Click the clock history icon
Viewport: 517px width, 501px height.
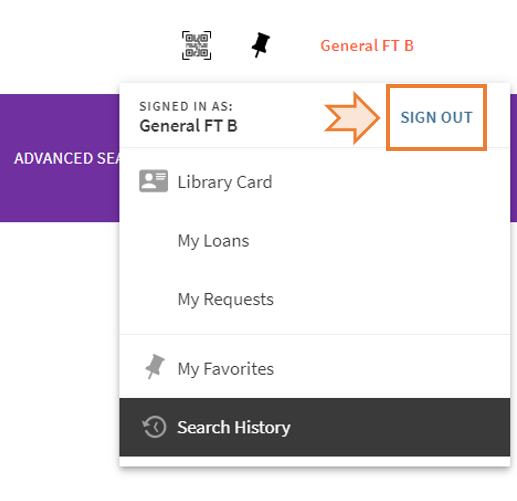[154, 427]
